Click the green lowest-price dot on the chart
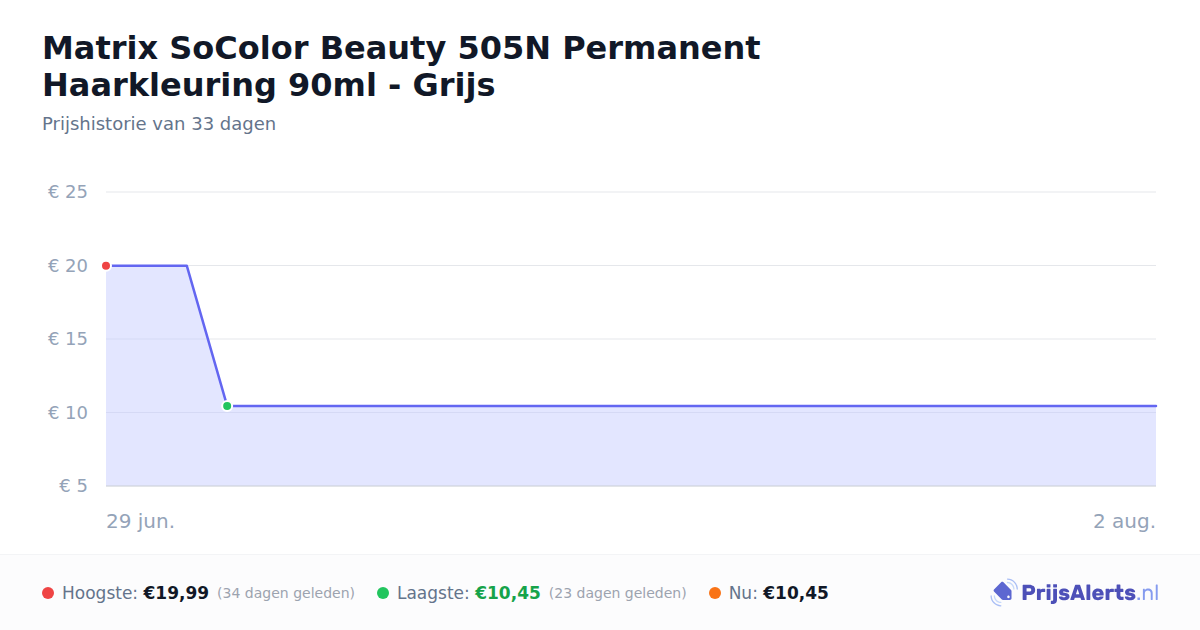 (x=227, y=406)
